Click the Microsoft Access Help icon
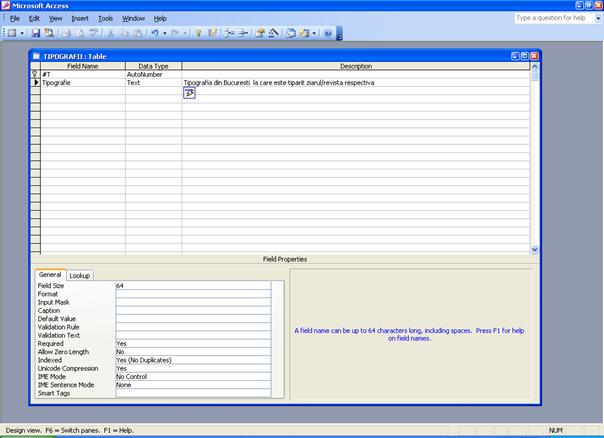 [327, 33]
